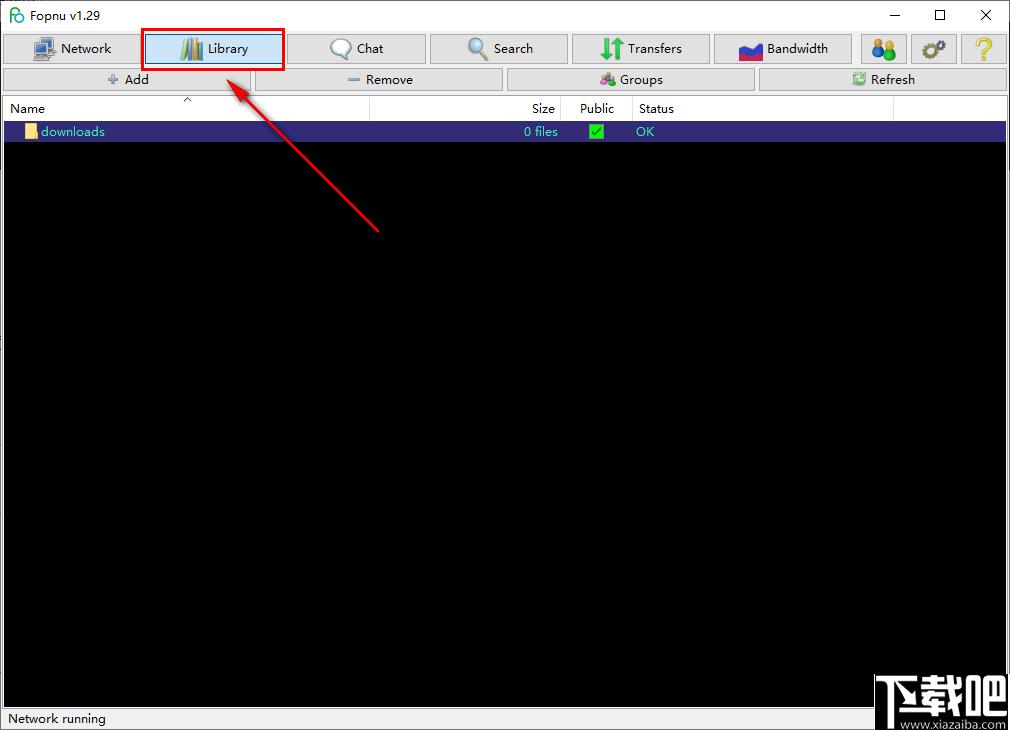The width and height of the screenshot is (1010, 730).
Task: Switch to the Library tab
Action: 213,49
